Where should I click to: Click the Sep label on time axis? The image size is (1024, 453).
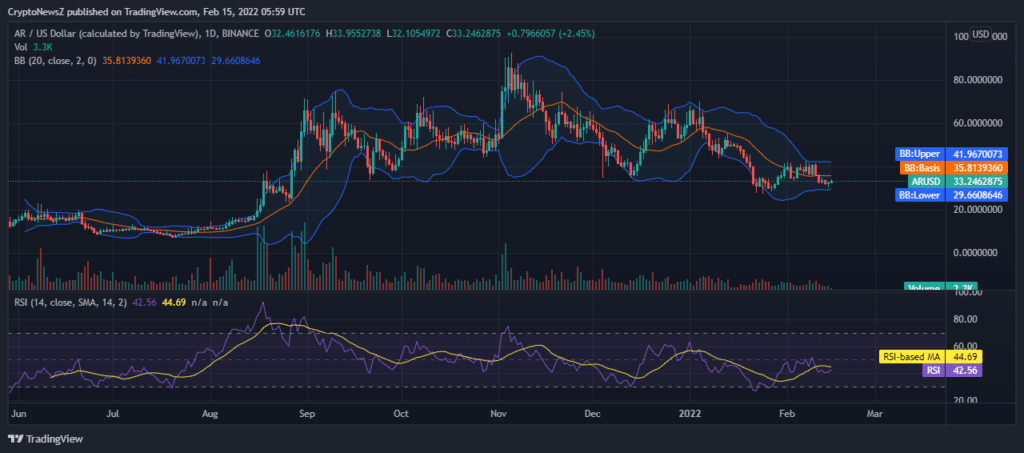click(307, 413)
